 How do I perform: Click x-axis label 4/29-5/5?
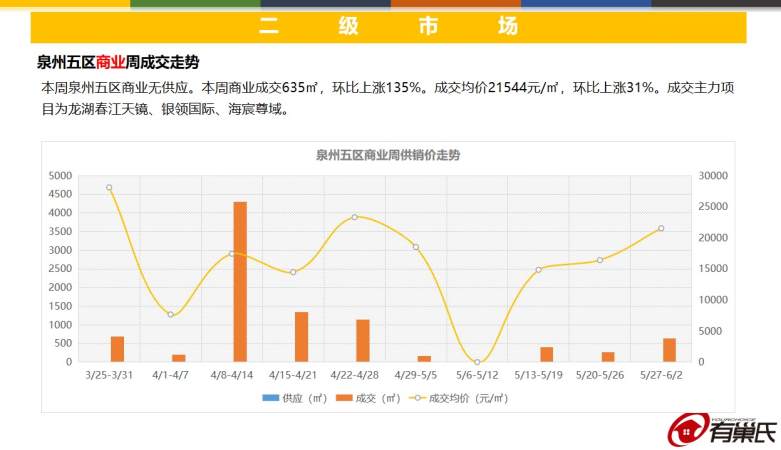pos(416,375)
